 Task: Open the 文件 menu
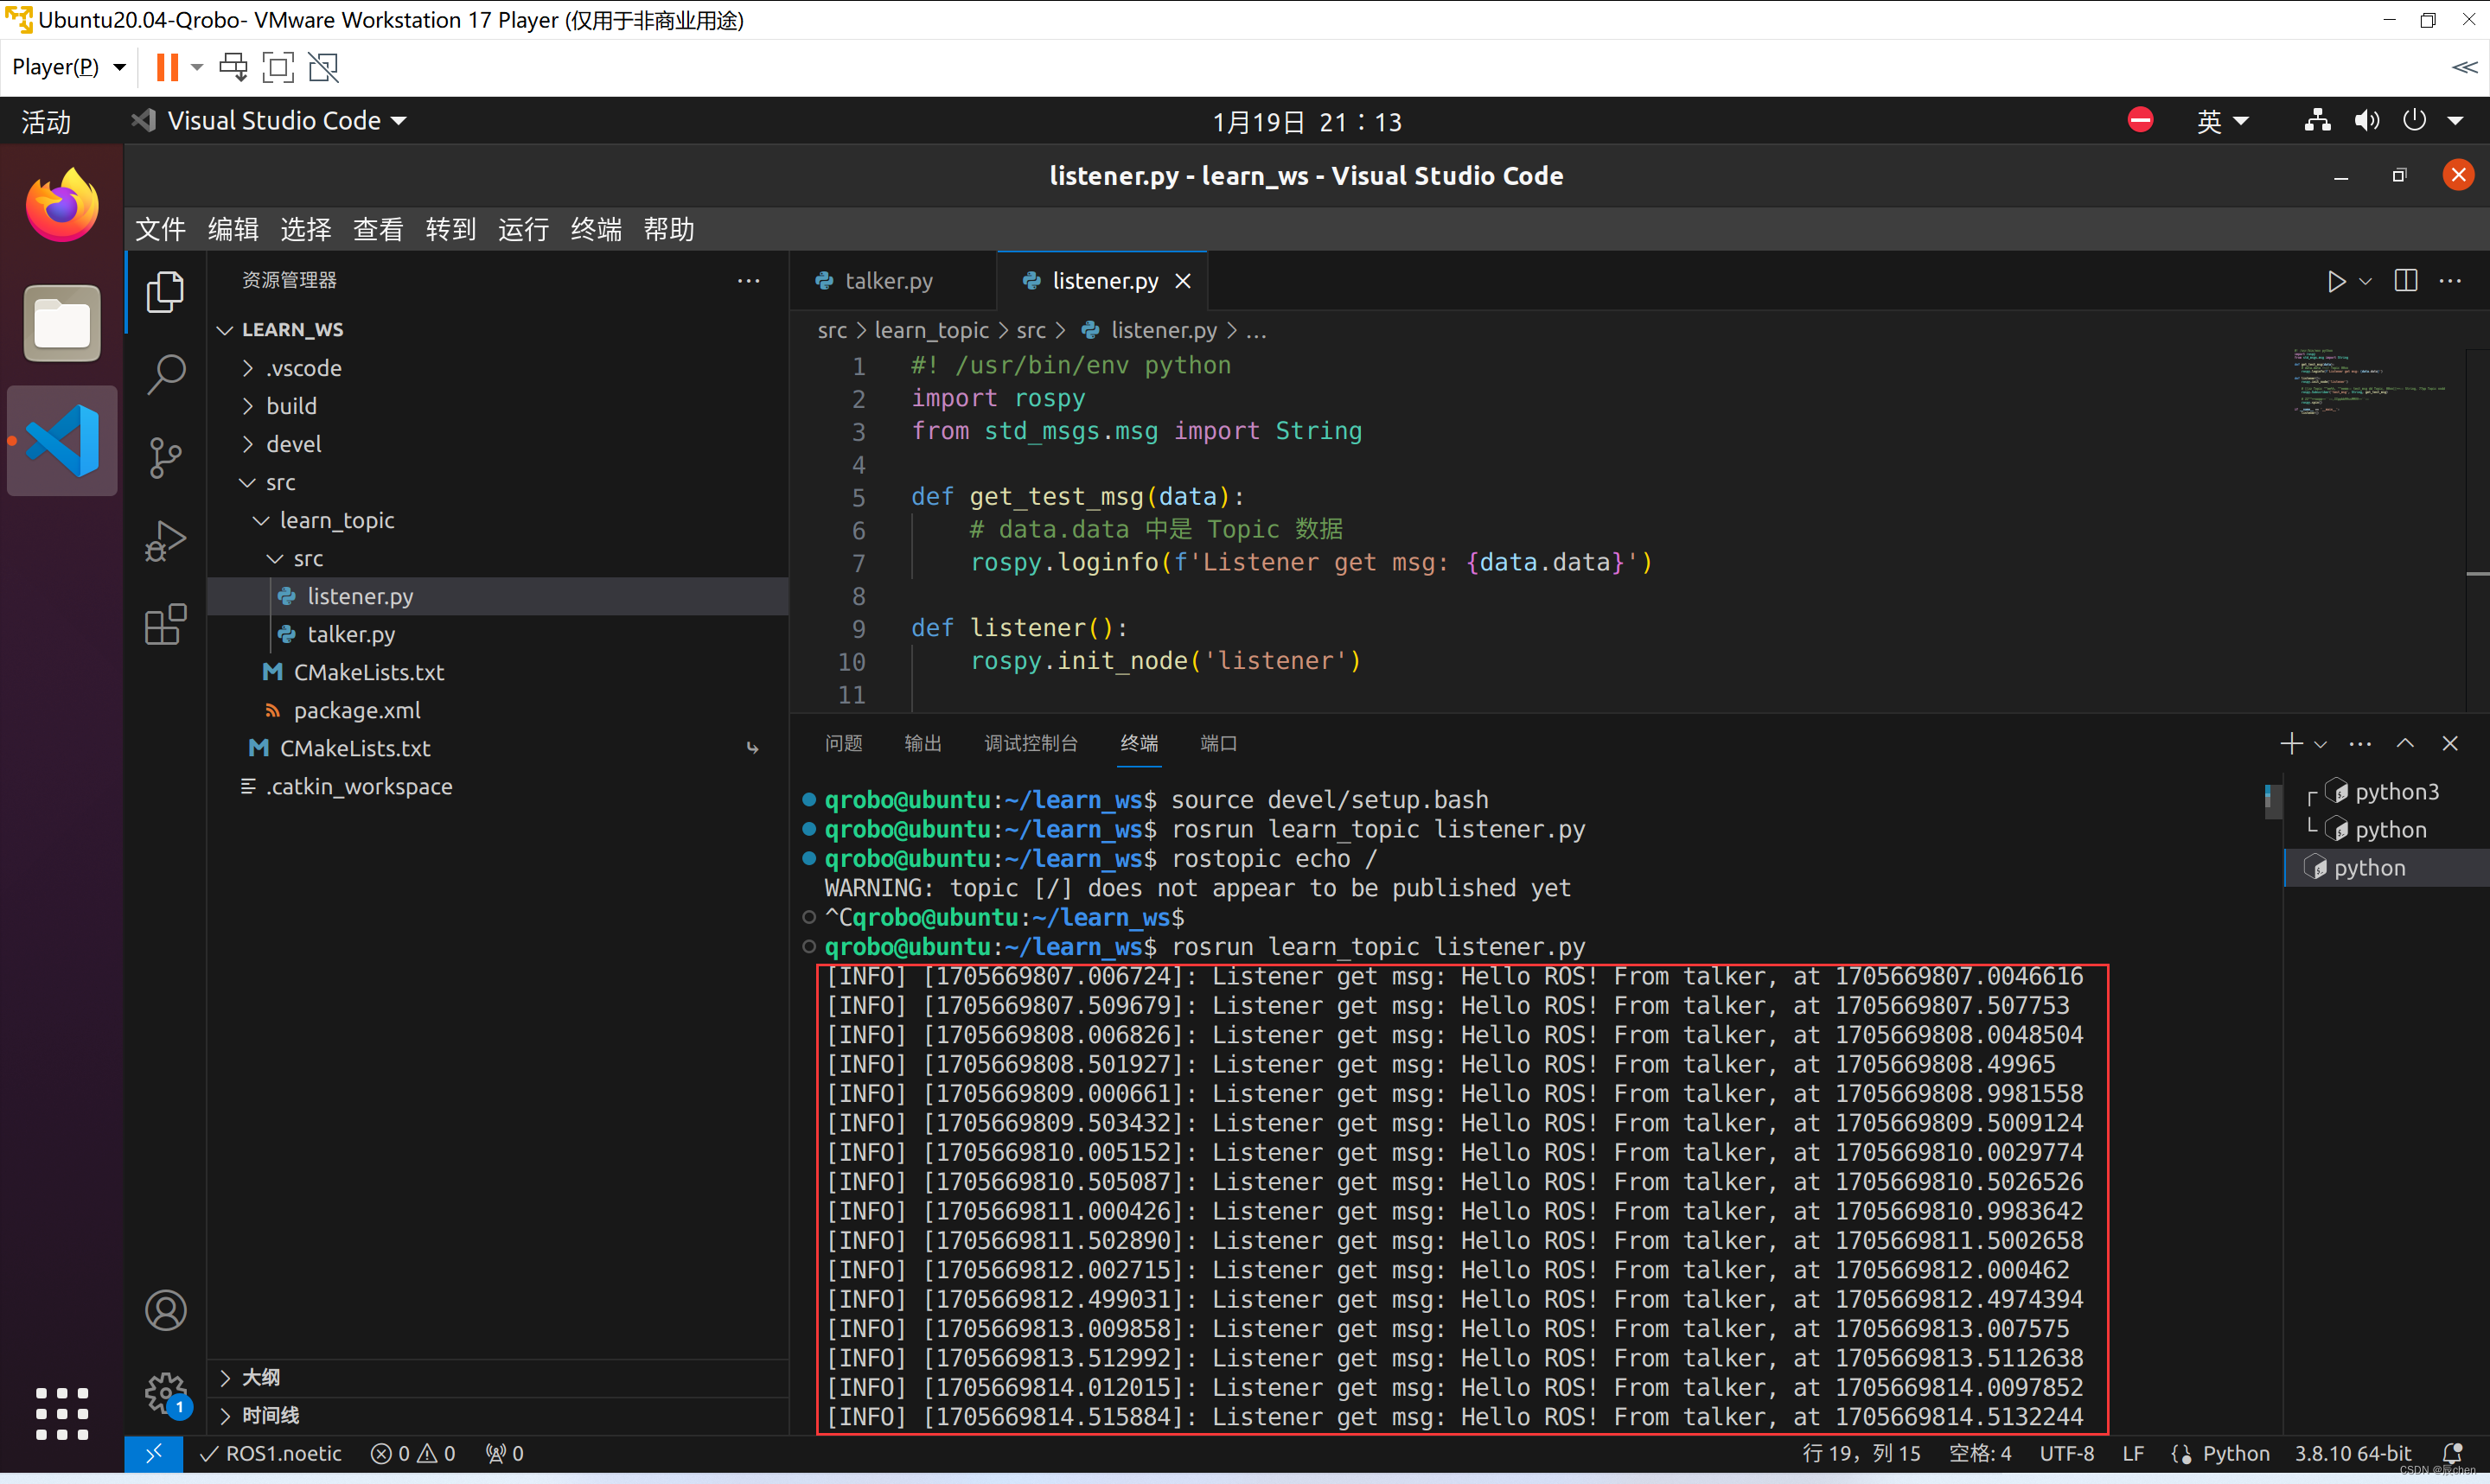(160, 229)
